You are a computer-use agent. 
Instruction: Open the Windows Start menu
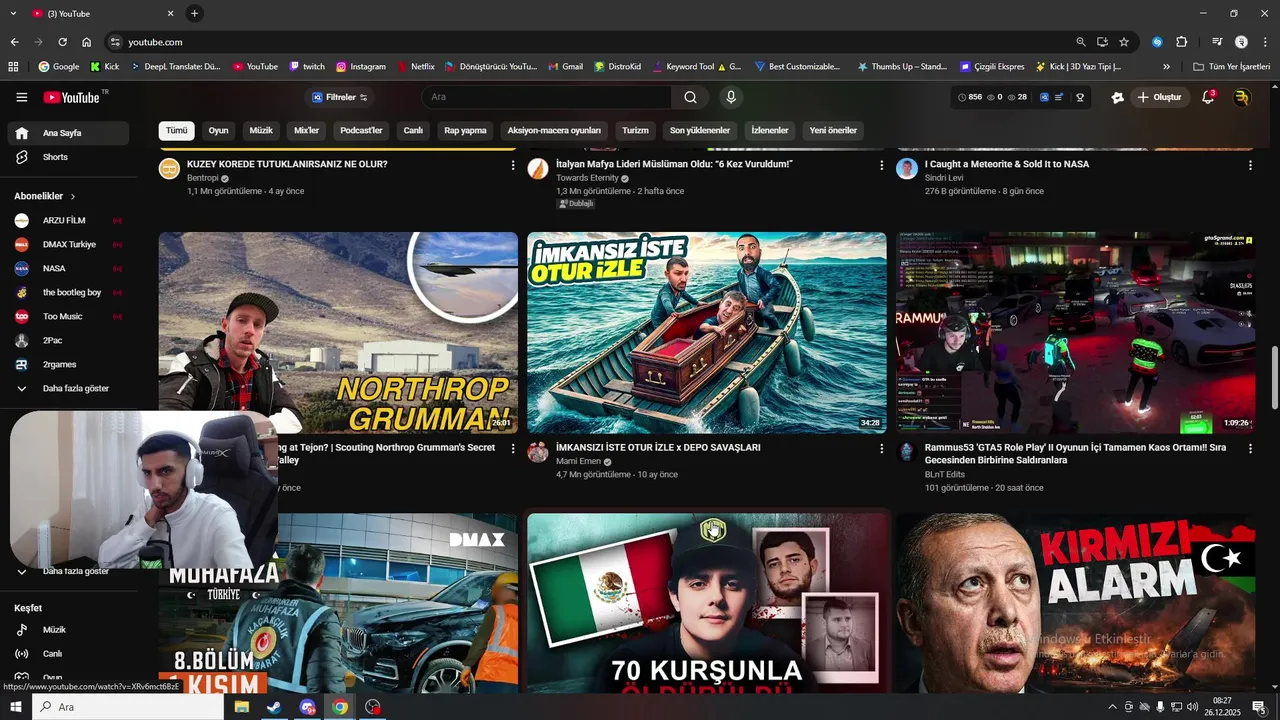coord(16,707)
